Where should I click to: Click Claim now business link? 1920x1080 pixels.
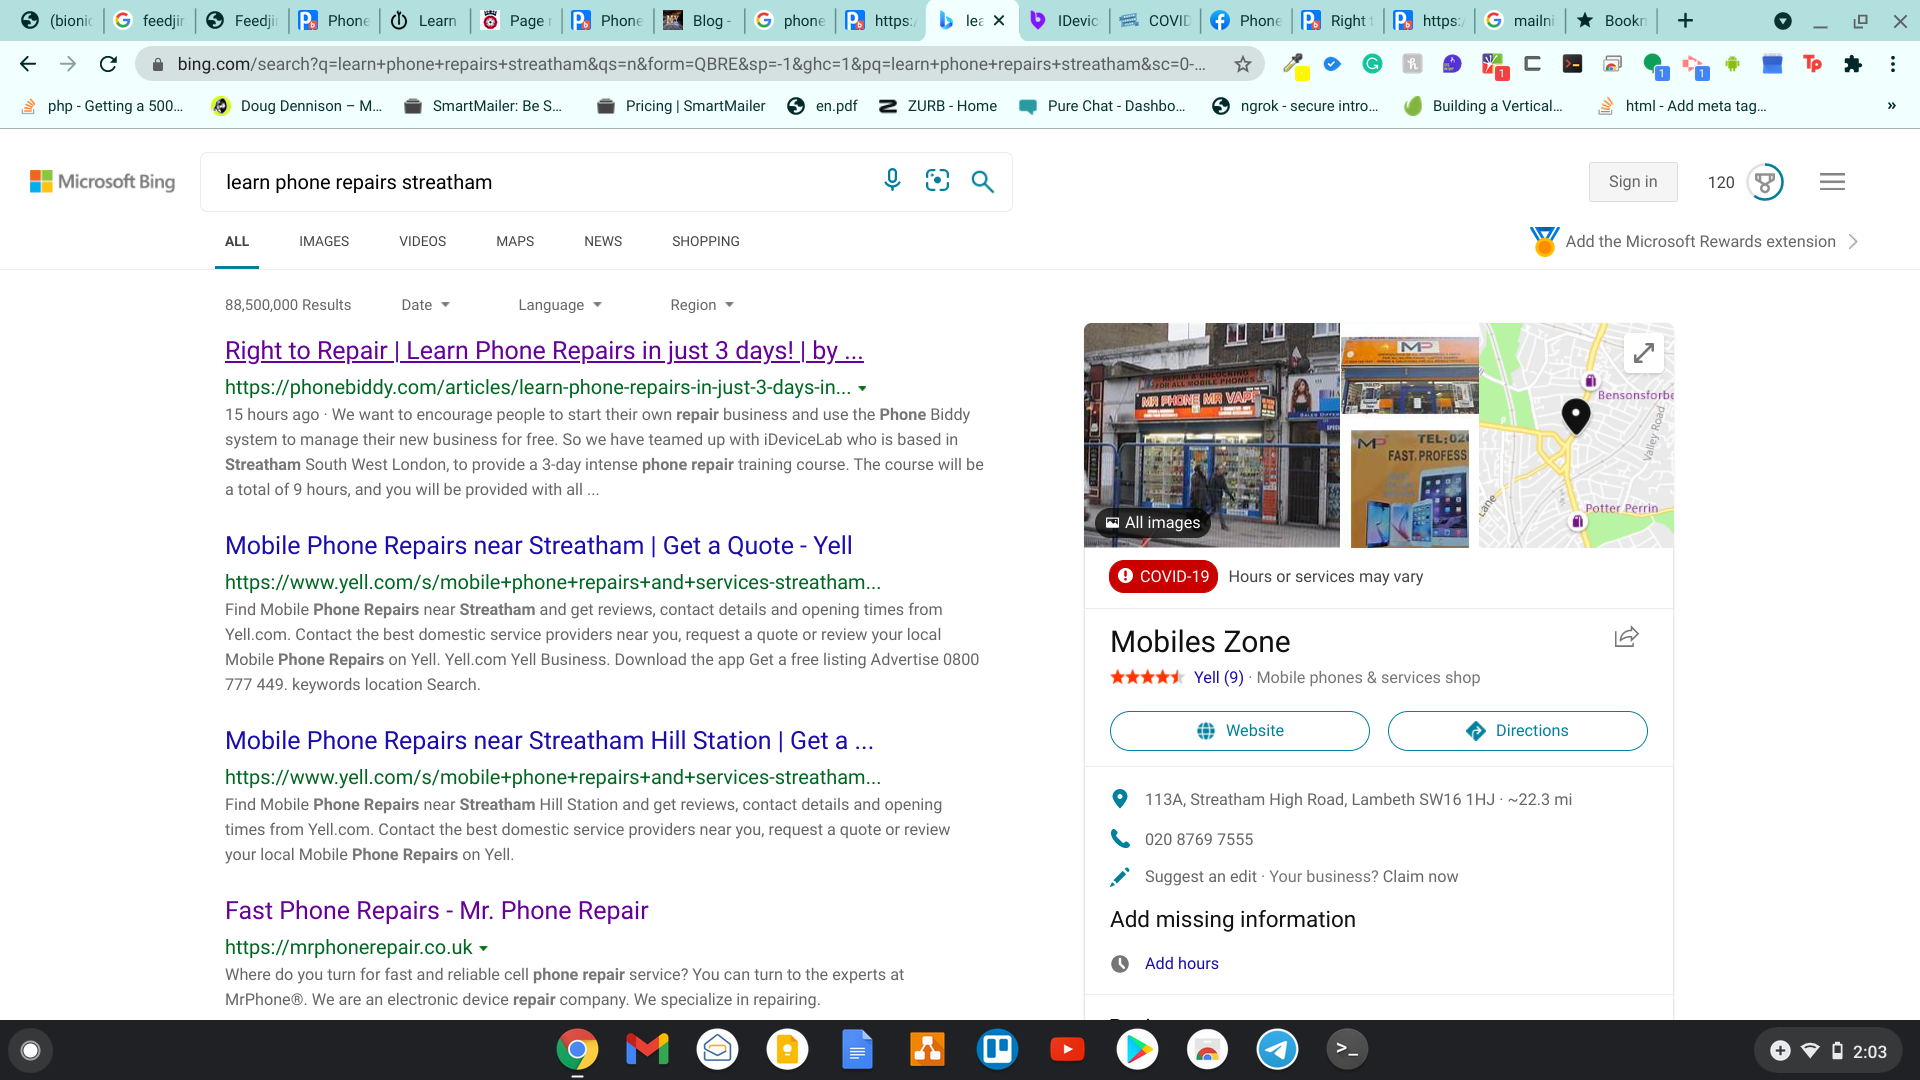[1420, 877]
